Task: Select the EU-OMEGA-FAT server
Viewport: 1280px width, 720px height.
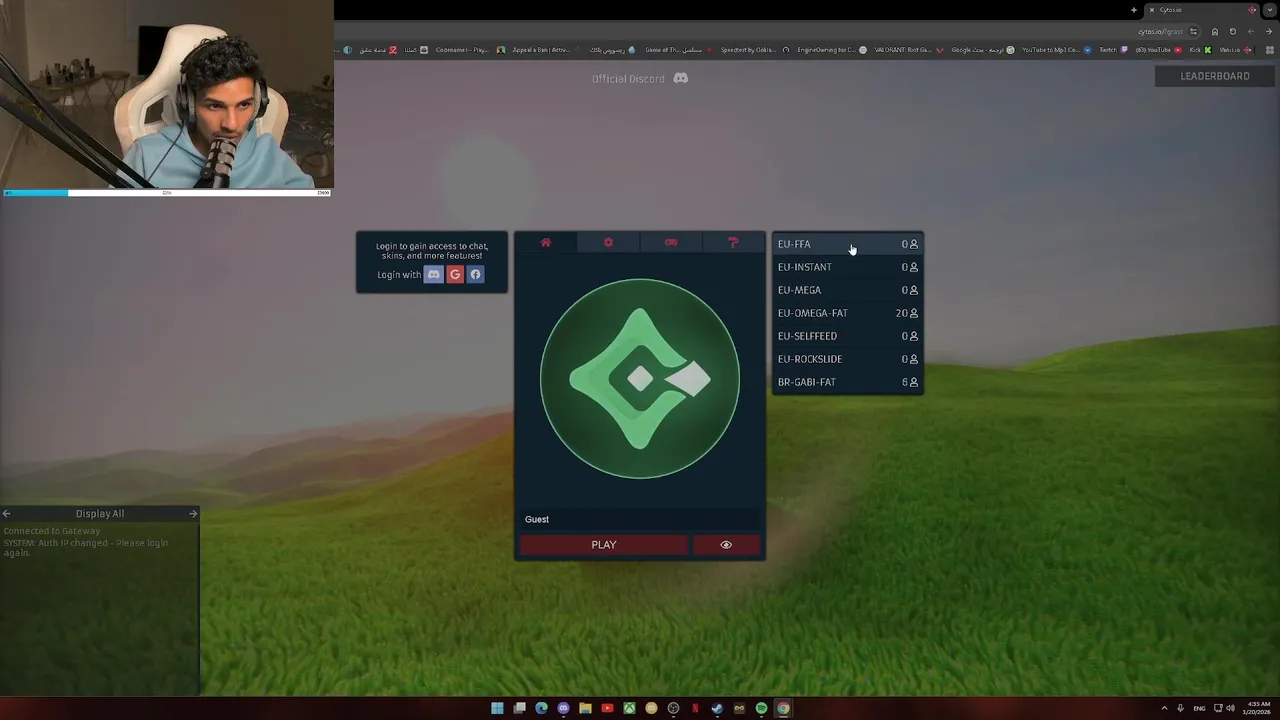Action: click(x=847, y=313)
